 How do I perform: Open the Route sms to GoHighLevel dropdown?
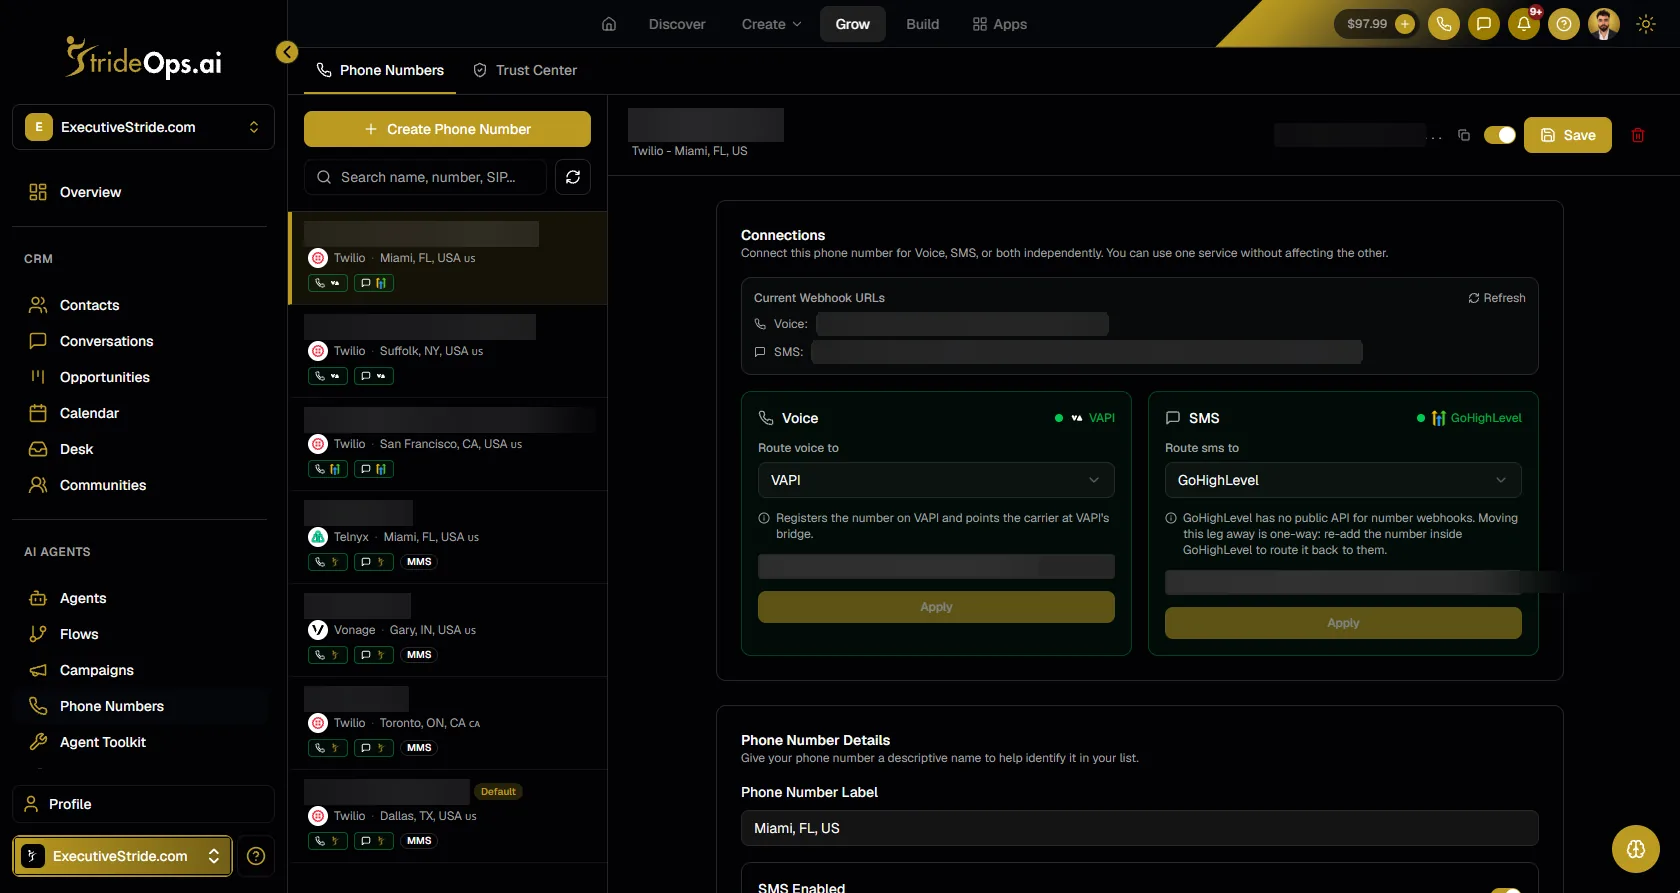[1343, 480]
